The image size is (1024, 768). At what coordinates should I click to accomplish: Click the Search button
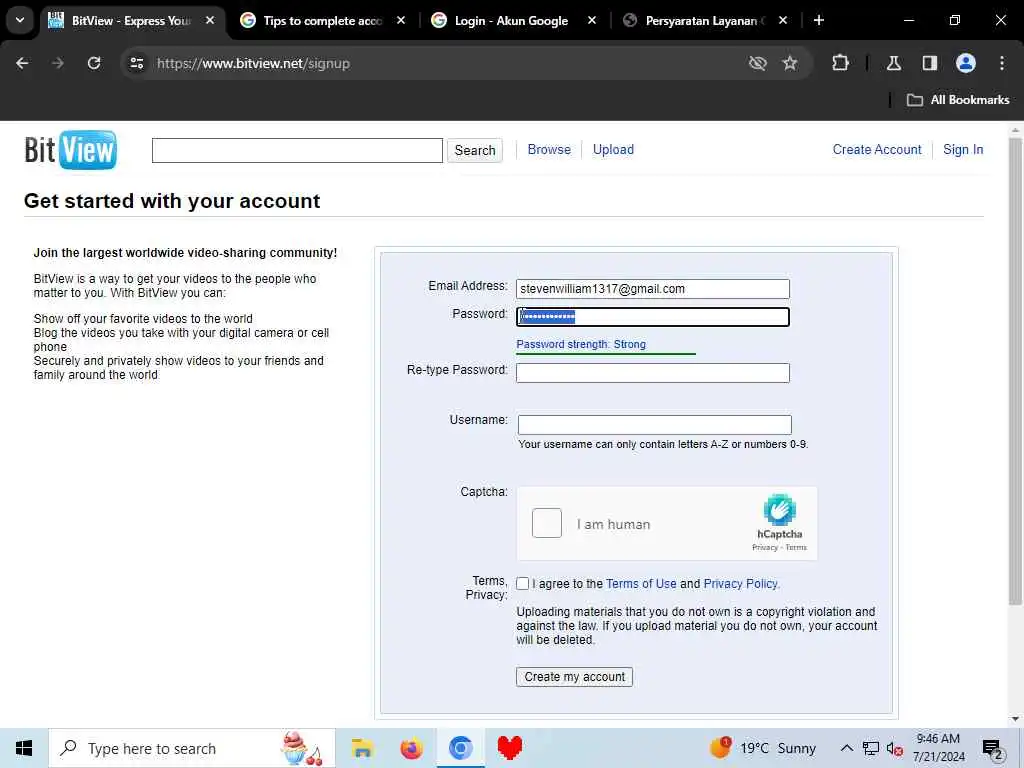(x=475, y=150)
